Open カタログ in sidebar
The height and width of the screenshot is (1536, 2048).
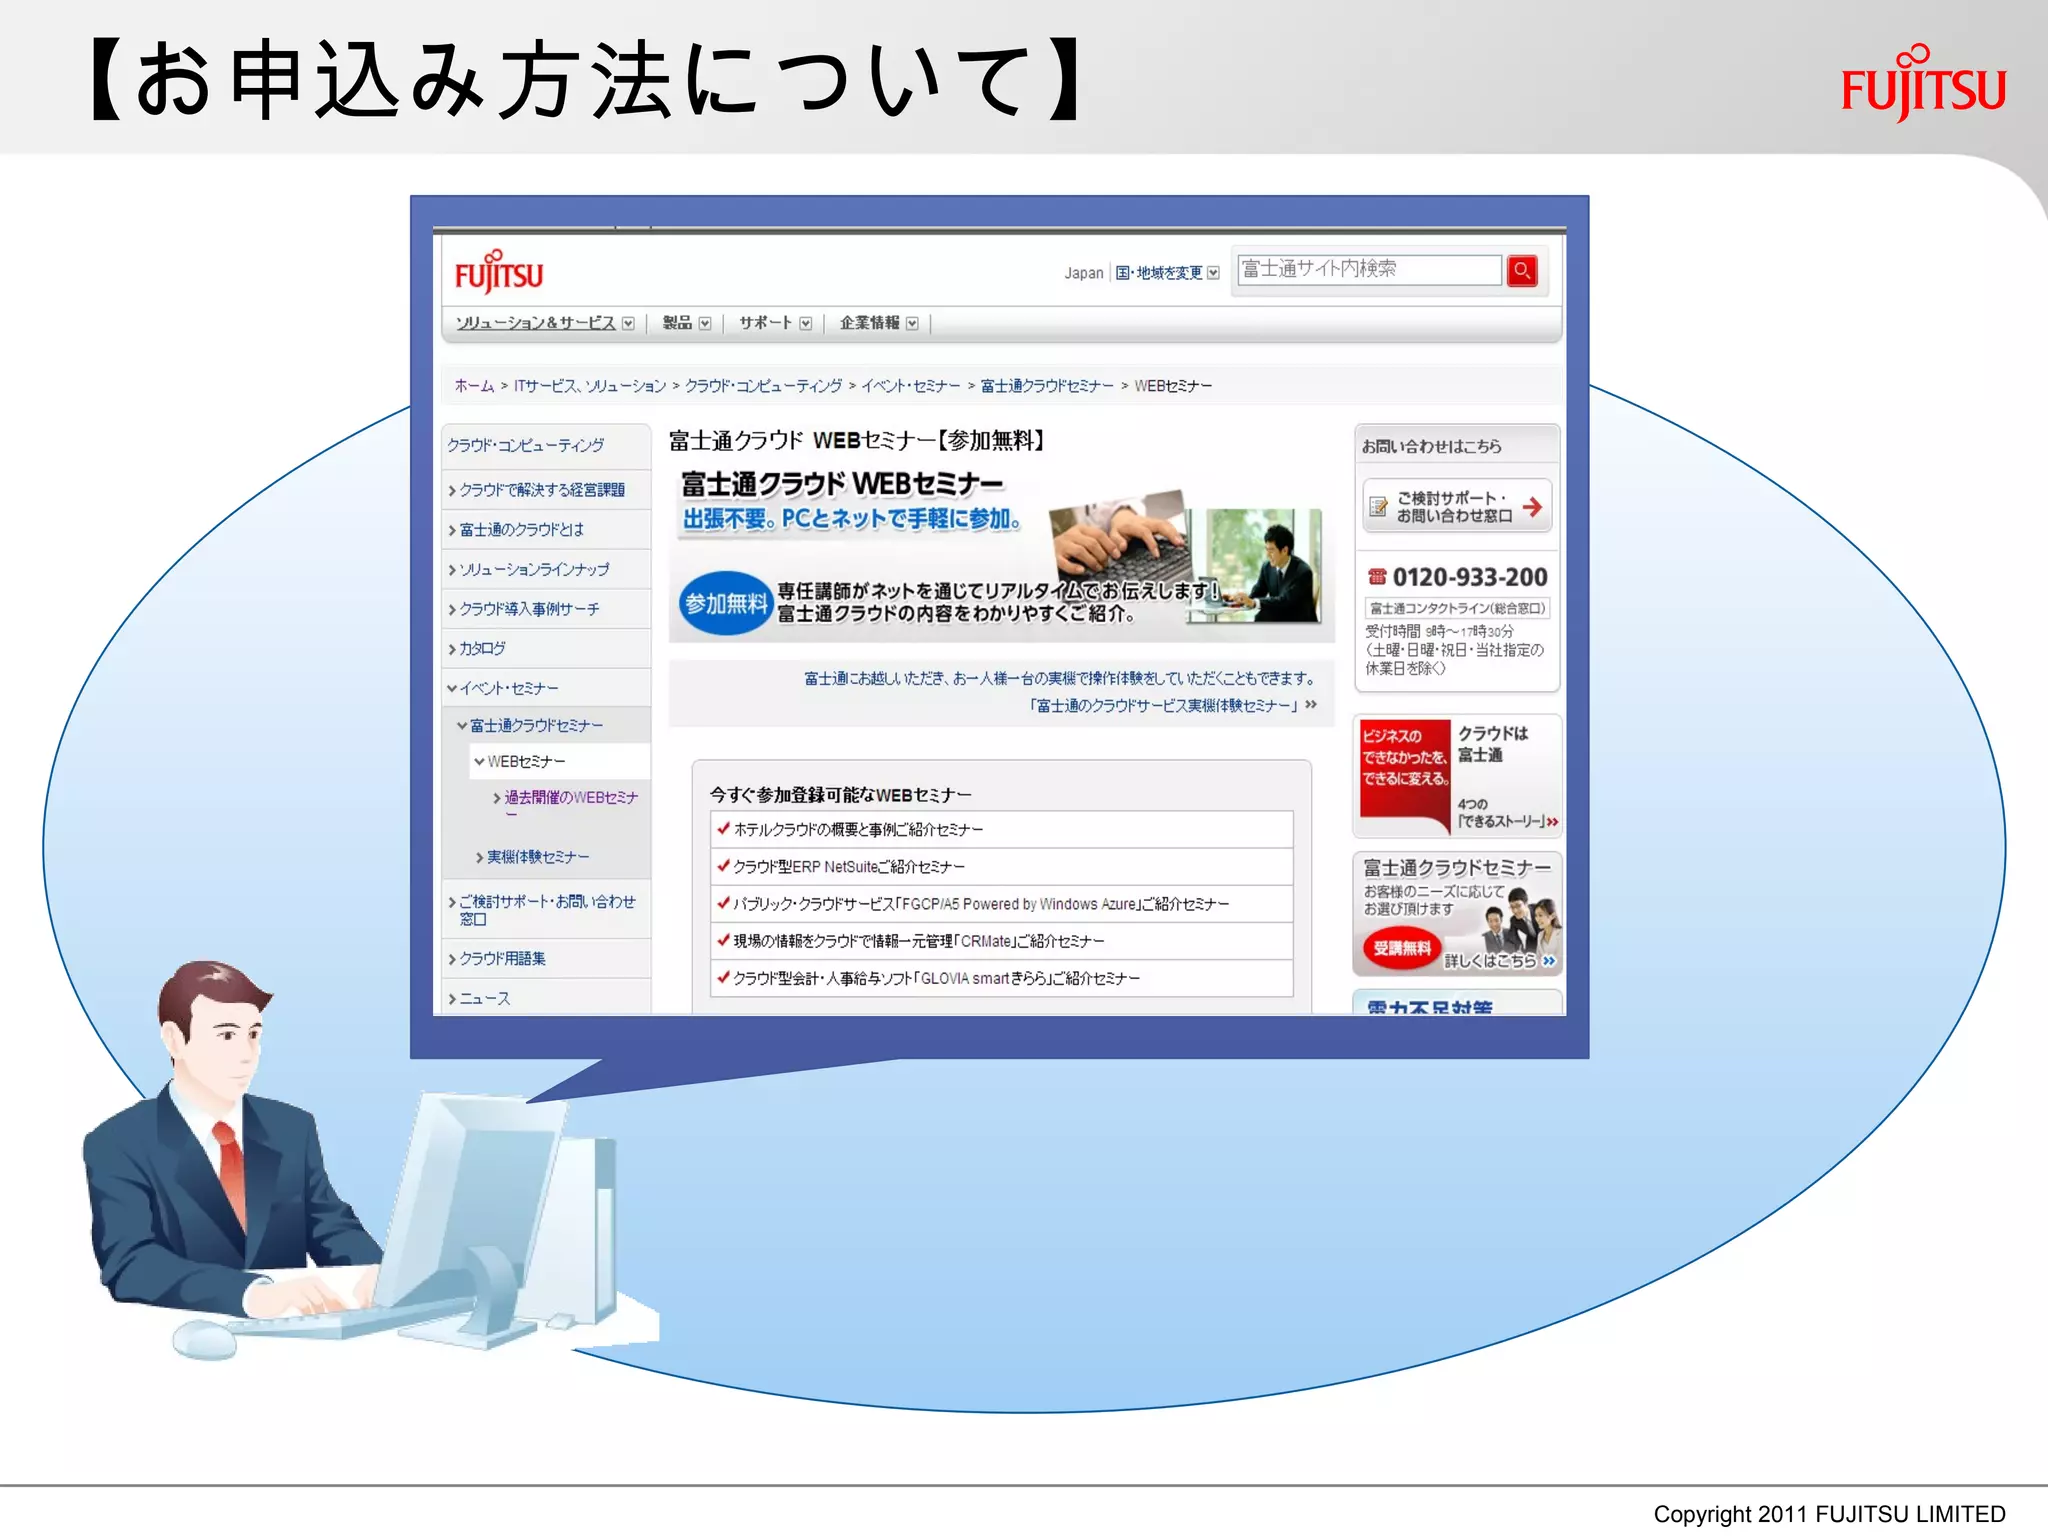[482, 648]
